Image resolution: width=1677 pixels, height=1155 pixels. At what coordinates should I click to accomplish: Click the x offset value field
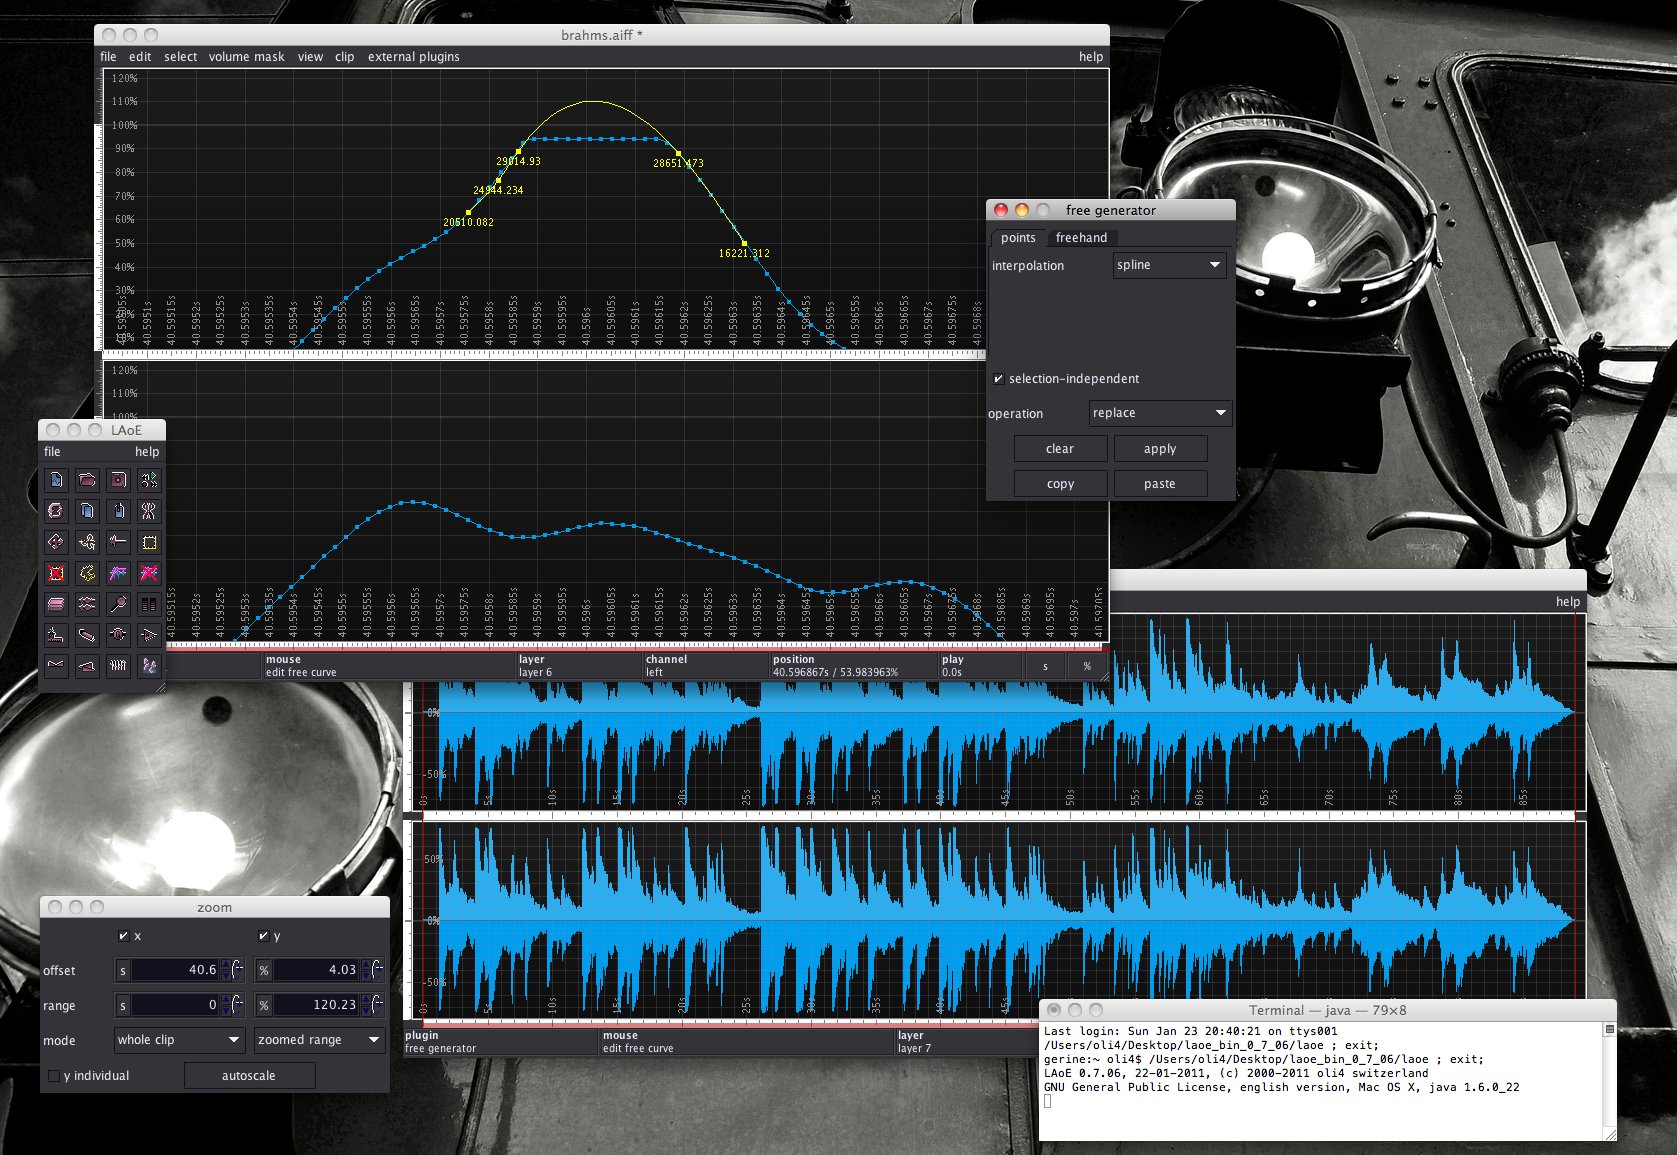[x=175, y=970]
